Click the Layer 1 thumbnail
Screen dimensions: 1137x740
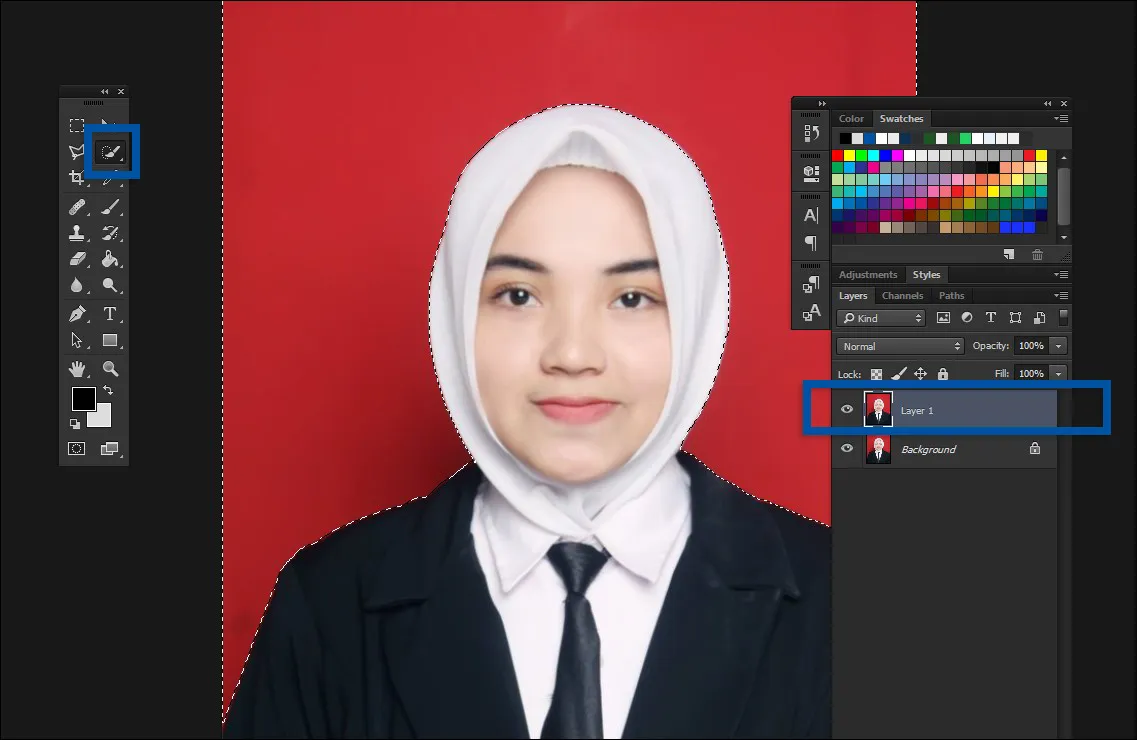pos(878,409)
